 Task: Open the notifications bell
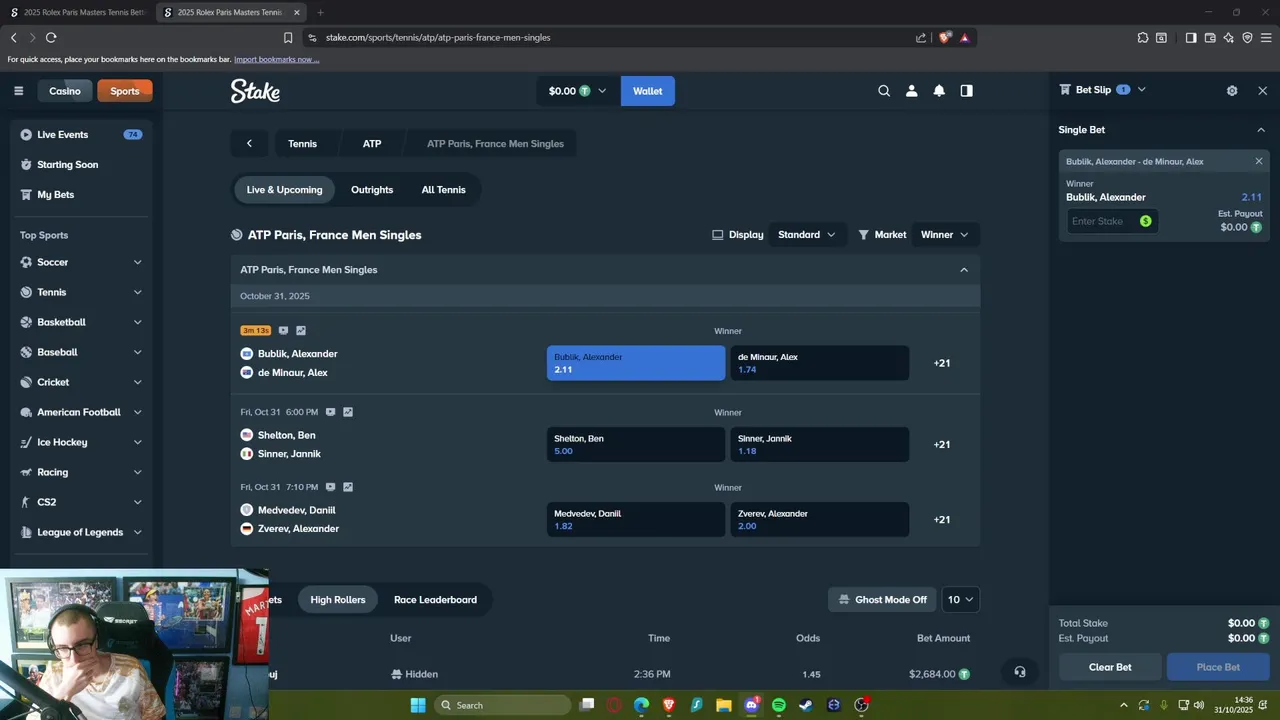point(939,91)
